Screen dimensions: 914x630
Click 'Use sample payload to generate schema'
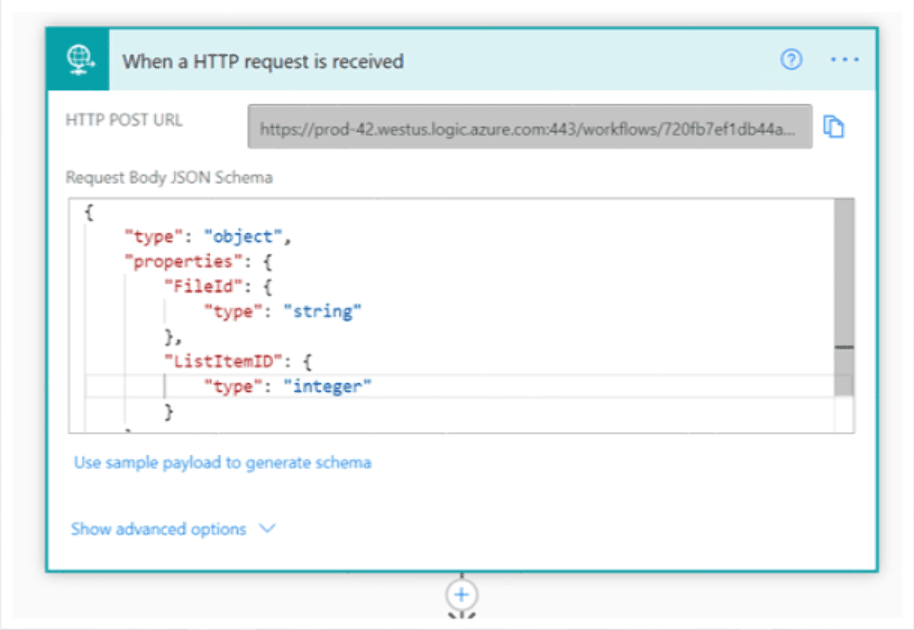[x=222, y=463]
